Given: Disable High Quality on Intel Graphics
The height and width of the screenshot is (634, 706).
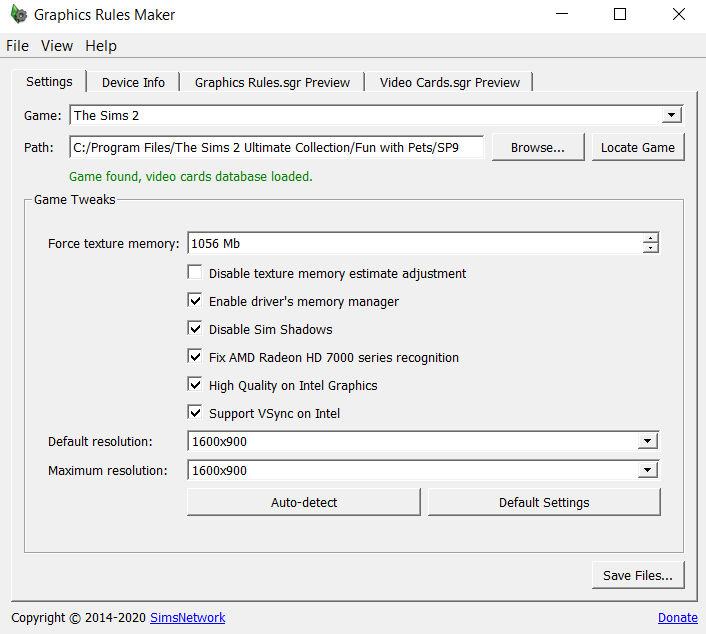Looking at the screenshot, I should click(195, 385).
